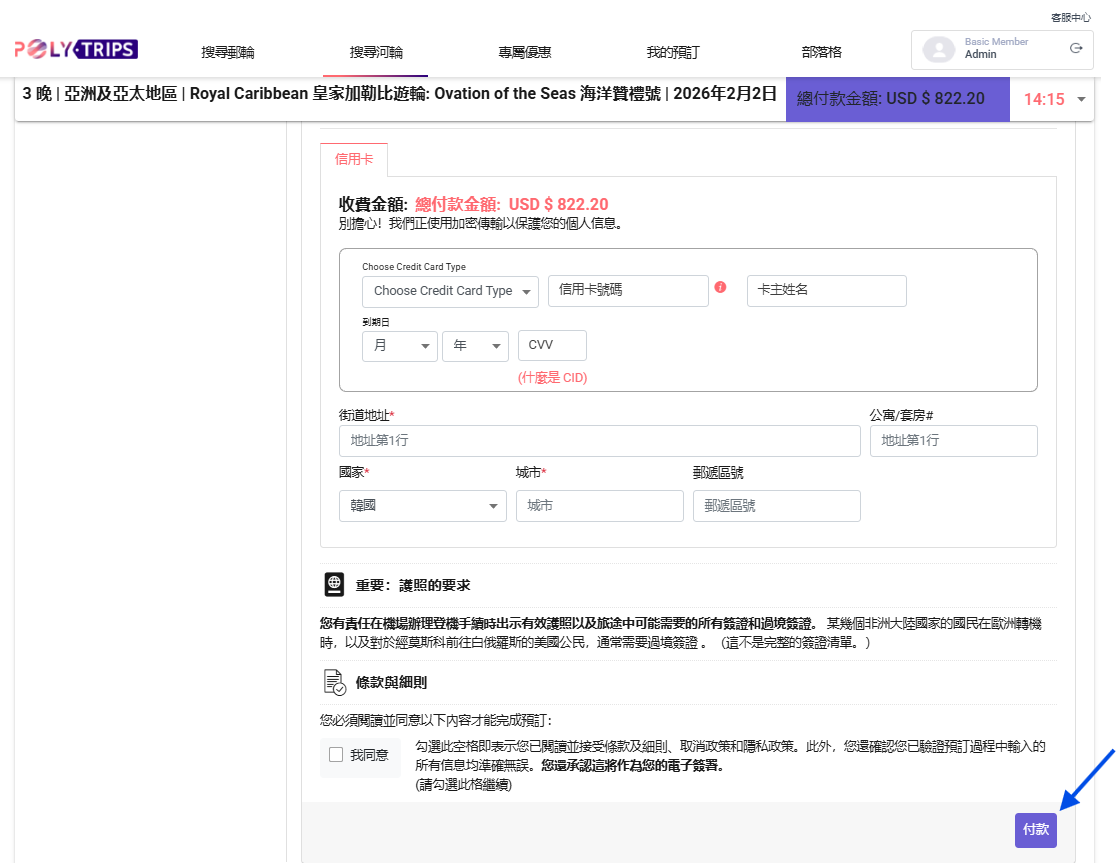The image size is (1116, 863).
Task: Open the country dropdown showing 韓國
Action: [x=423, y=506]
